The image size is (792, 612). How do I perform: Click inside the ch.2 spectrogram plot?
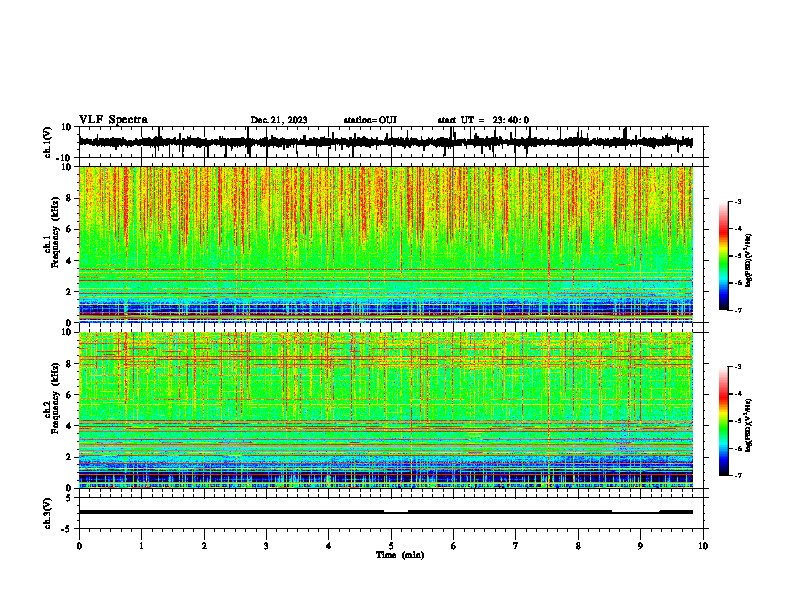coord(386,410)
